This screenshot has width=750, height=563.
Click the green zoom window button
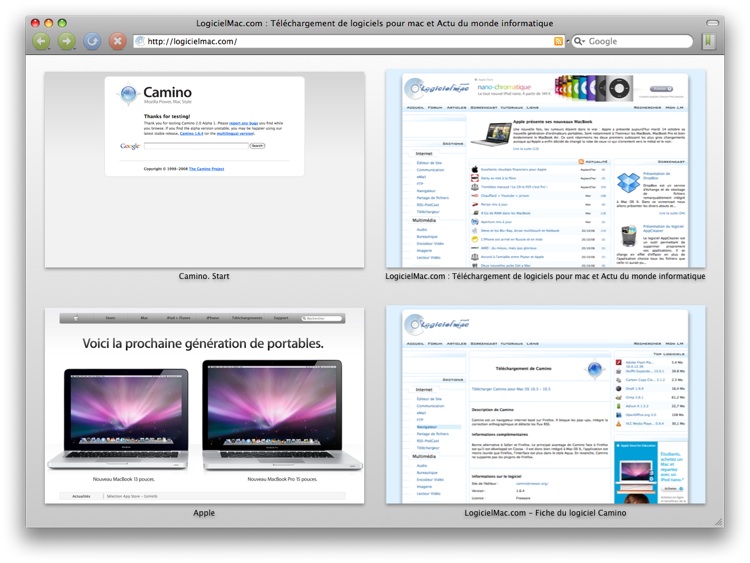point(62,23)
